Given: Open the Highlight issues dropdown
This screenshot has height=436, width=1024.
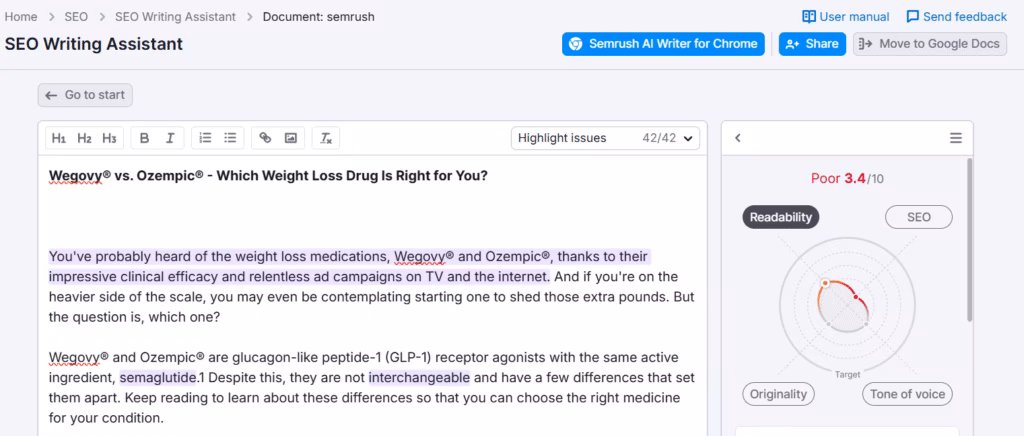Looking at the screenshot, I should 605,138.
